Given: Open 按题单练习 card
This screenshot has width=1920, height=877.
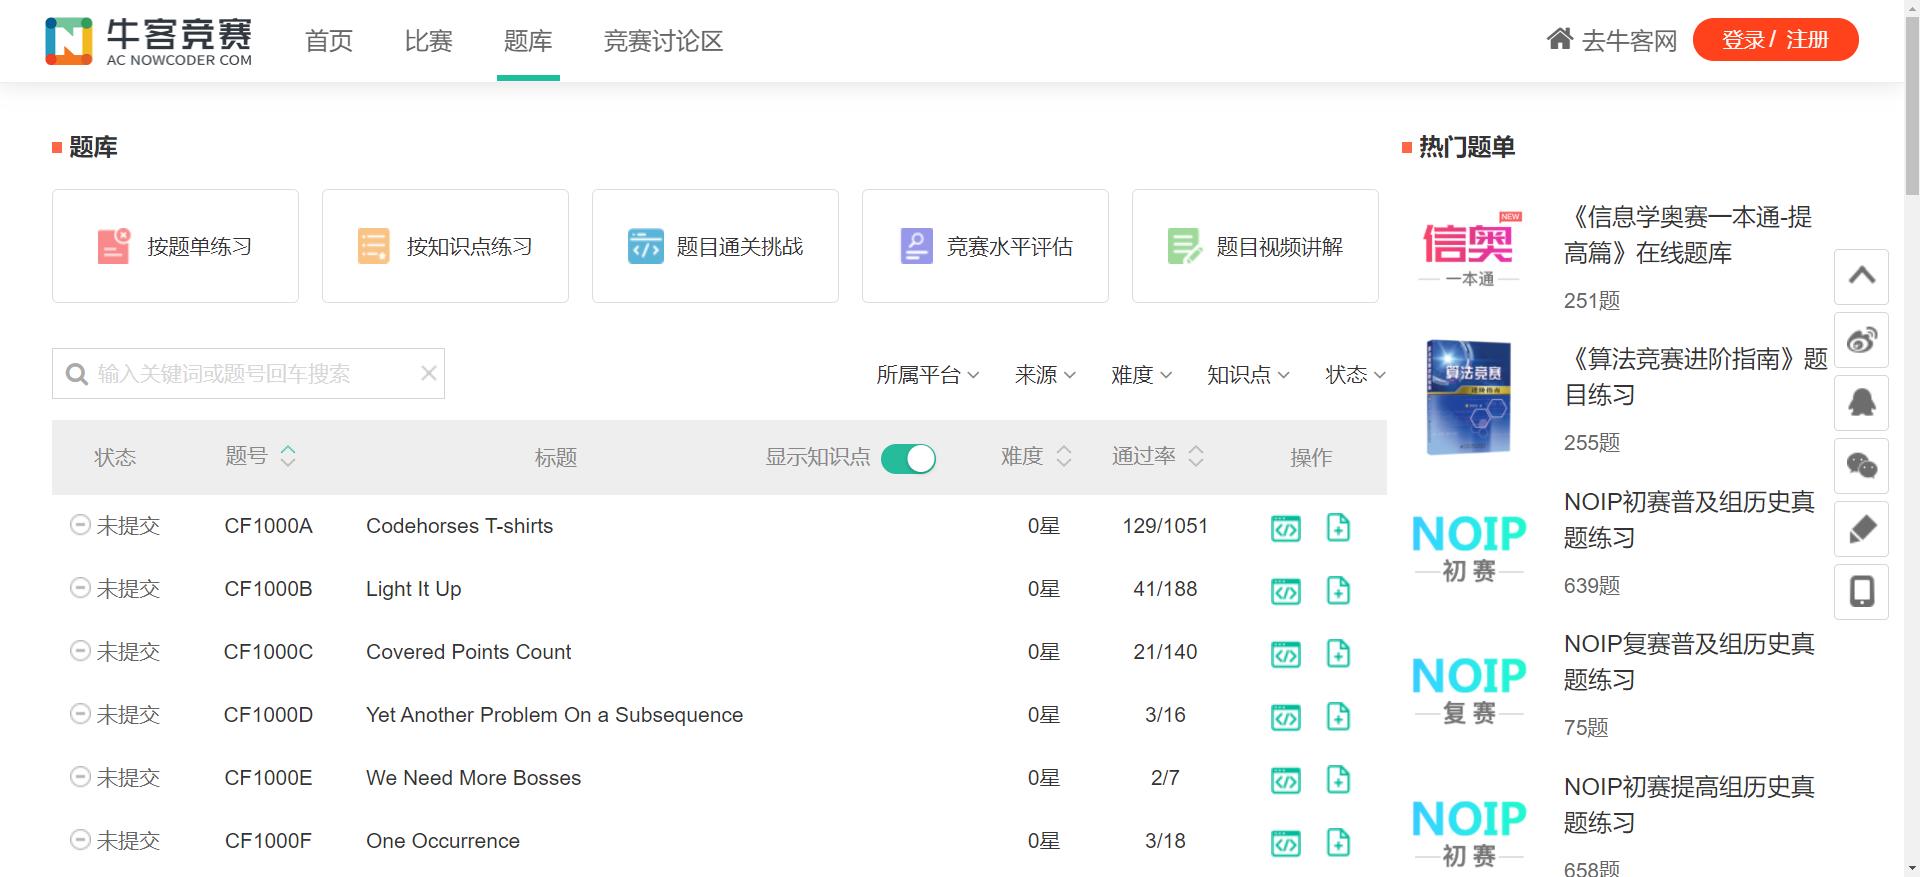Looking at the screenshot, I should tap(175, 246).
